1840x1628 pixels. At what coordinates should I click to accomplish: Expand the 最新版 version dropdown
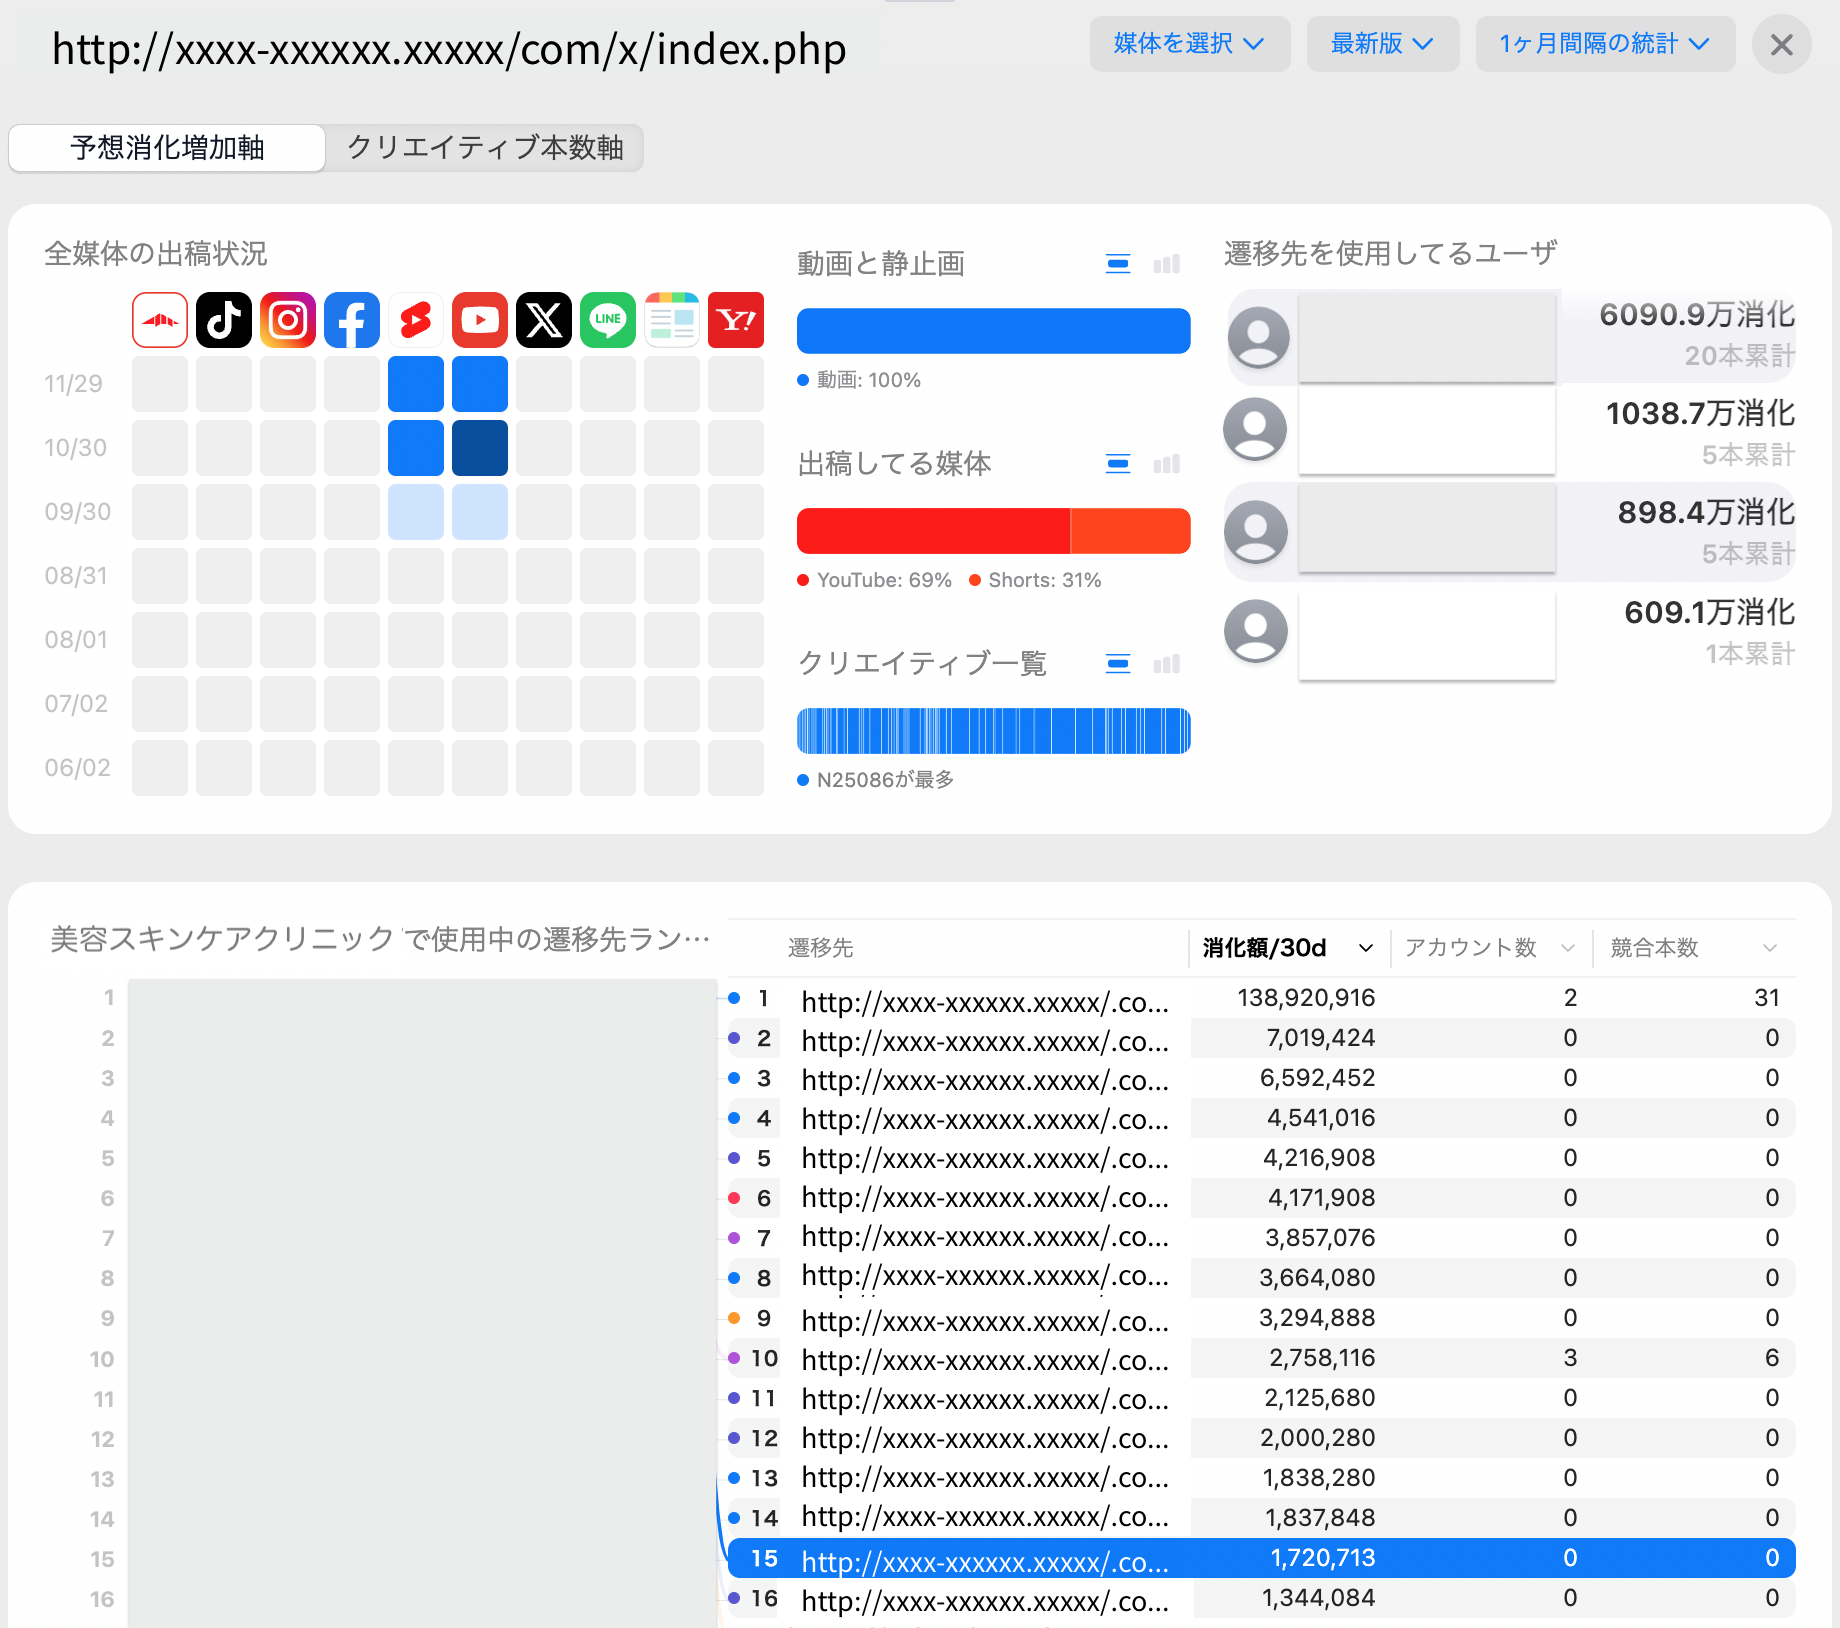(1382, 44)
